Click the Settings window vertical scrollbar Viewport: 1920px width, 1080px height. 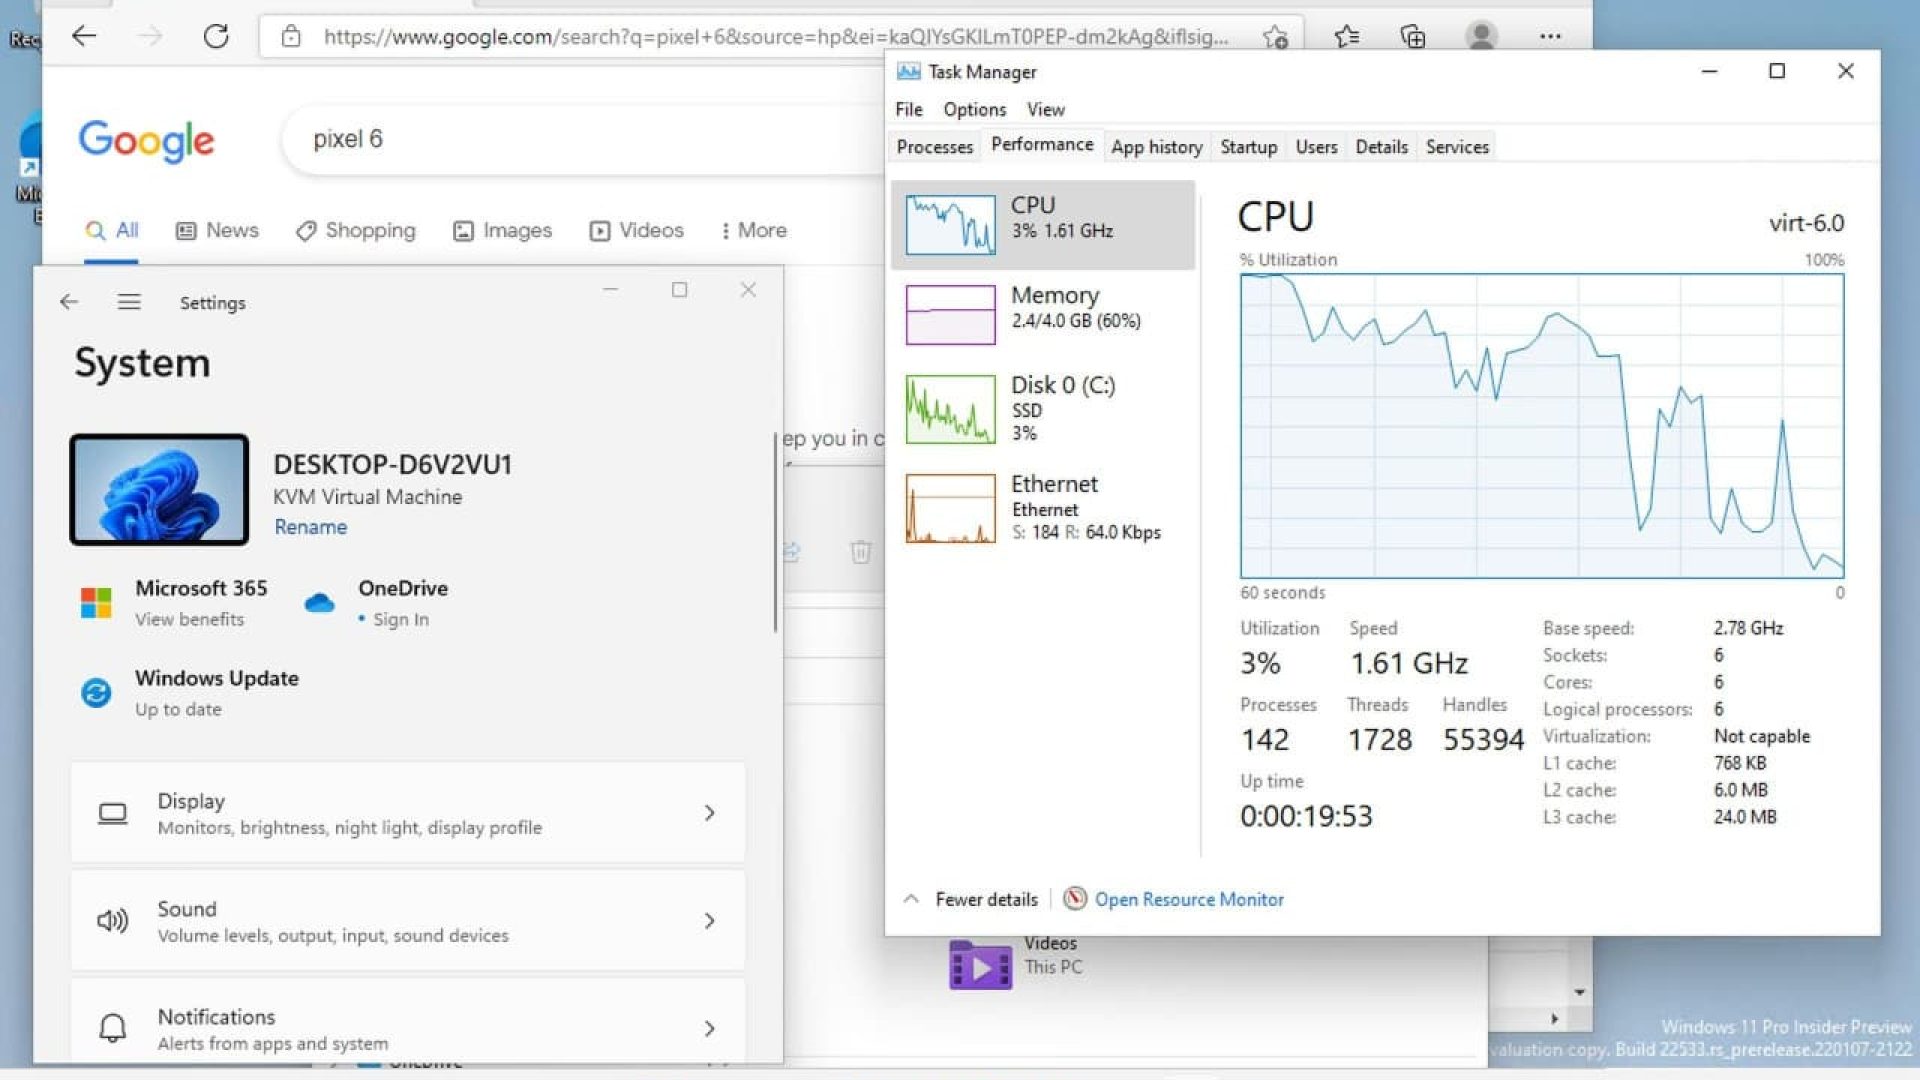pos(776,532)
